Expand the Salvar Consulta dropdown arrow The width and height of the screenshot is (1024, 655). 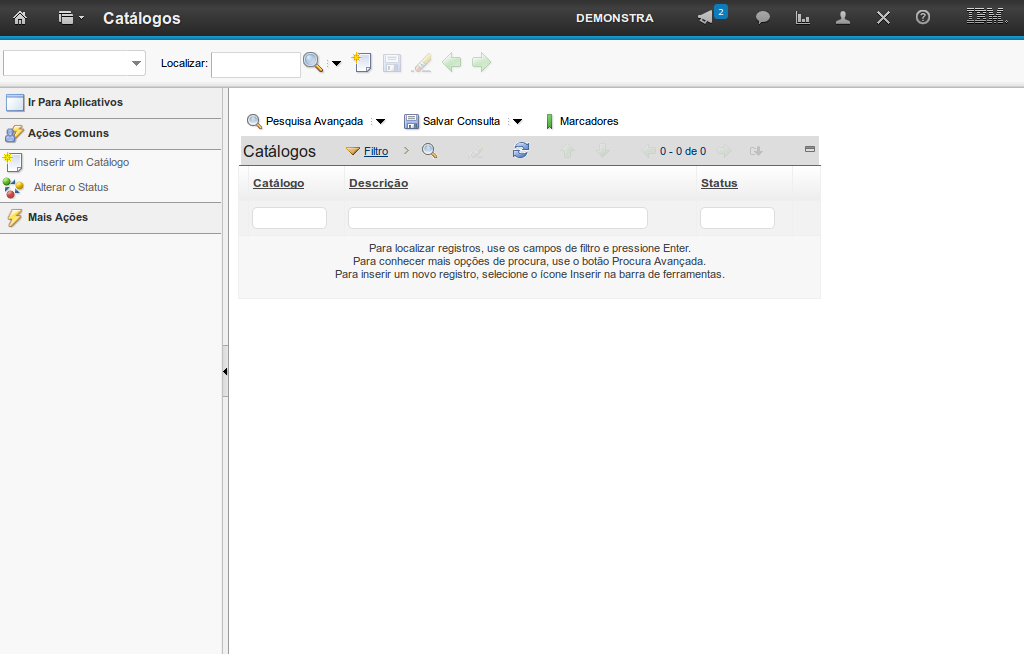tap(517, 122)
